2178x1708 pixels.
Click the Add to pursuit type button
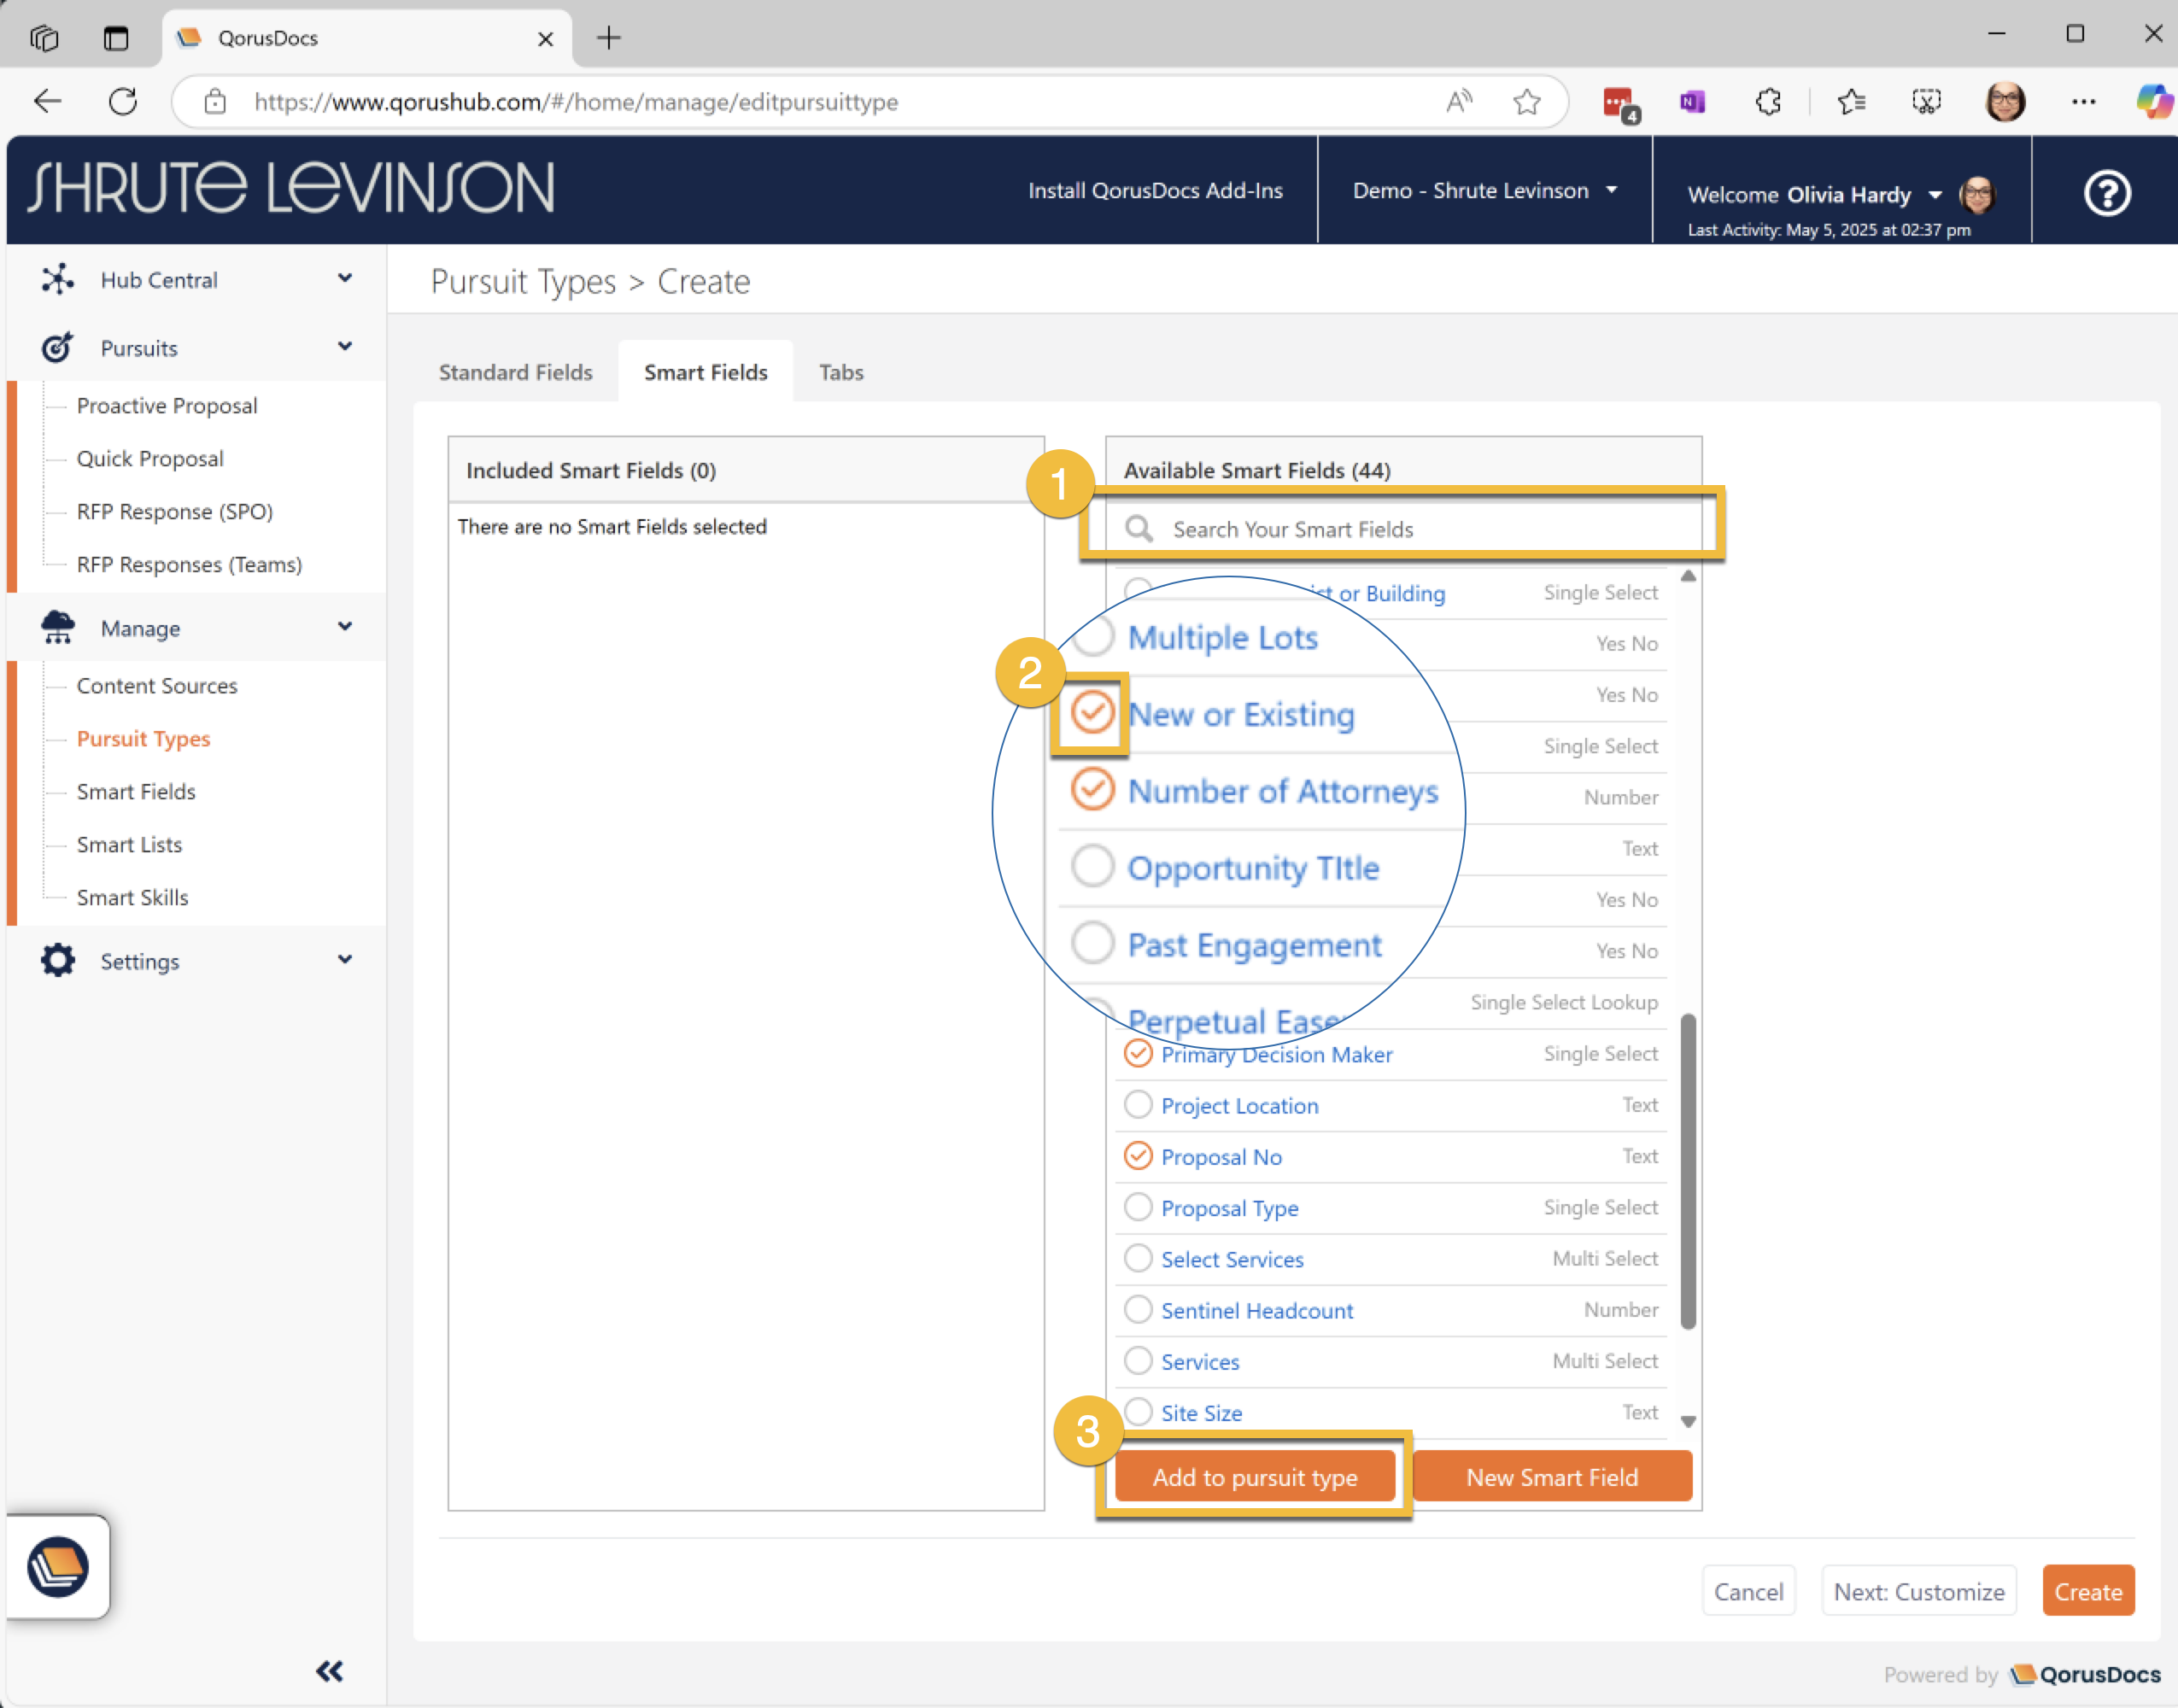coord(1254,1477)
